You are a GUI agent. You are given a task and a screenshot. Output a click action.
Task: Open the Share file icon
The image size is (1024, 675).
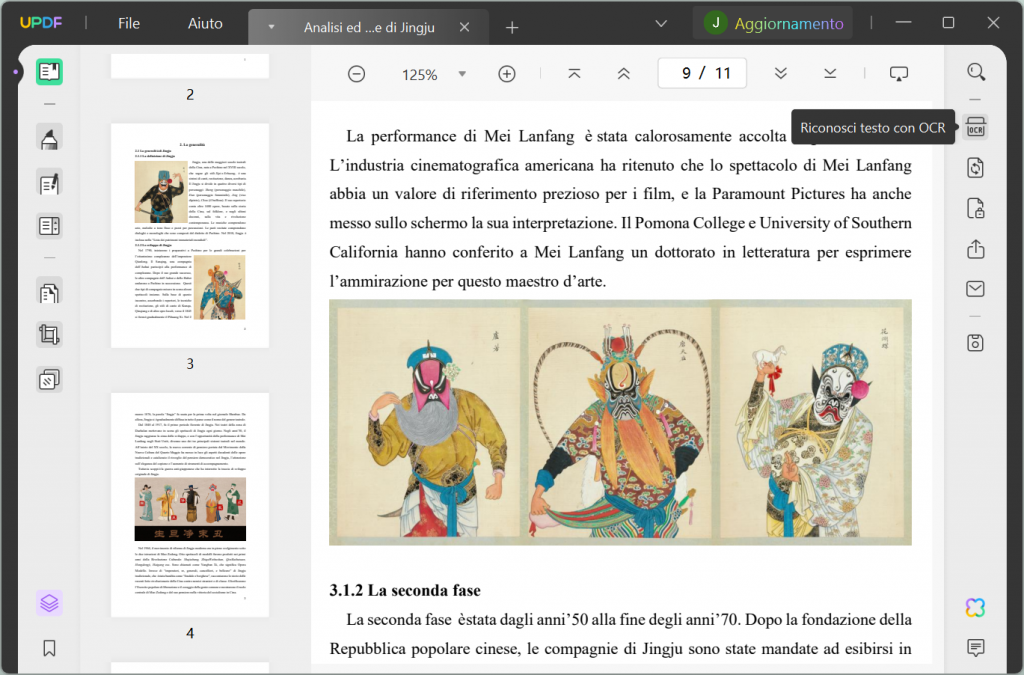click(x=976, y=250)
